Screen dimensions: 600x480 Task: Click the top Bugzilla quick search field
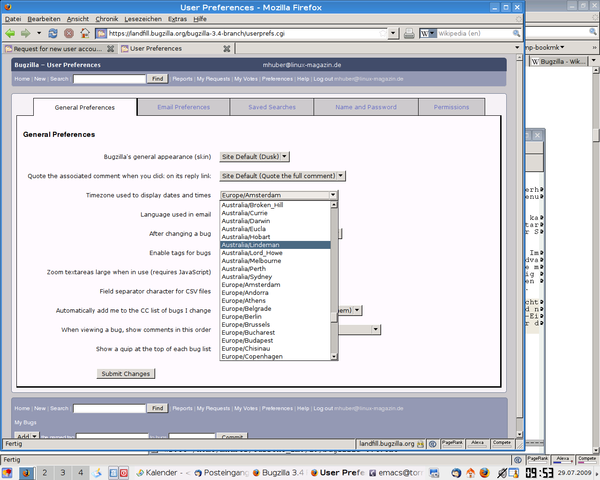click(x=109, y=79)
